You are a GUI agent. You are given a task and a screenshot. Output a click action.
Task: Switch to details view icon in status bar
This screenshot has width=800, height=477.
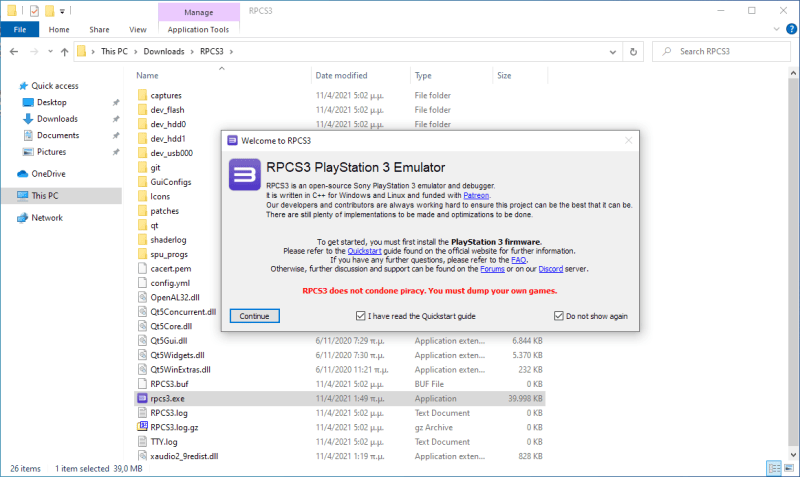tap(774, 468)
